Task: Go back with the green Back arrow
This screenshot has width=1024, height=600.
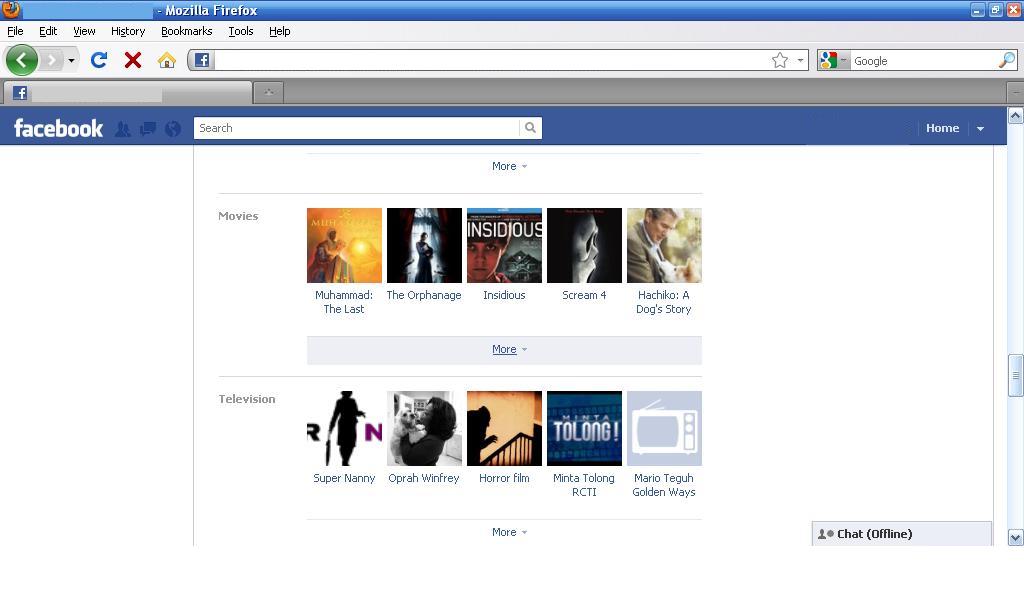Action: pyautogui.click(x=22, y=61)
